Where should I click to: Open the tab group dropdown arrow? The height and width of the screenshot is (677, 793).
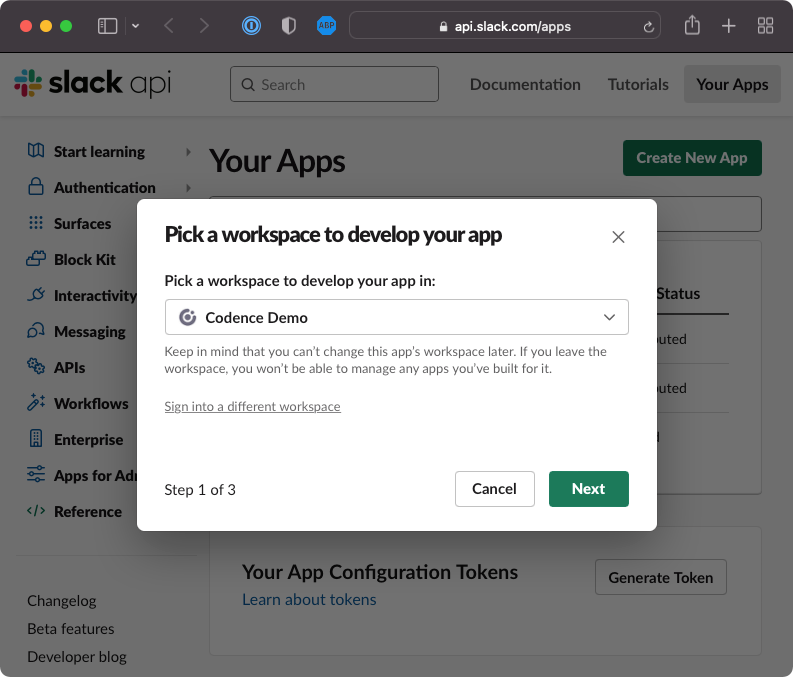click(x=135, y=26)
